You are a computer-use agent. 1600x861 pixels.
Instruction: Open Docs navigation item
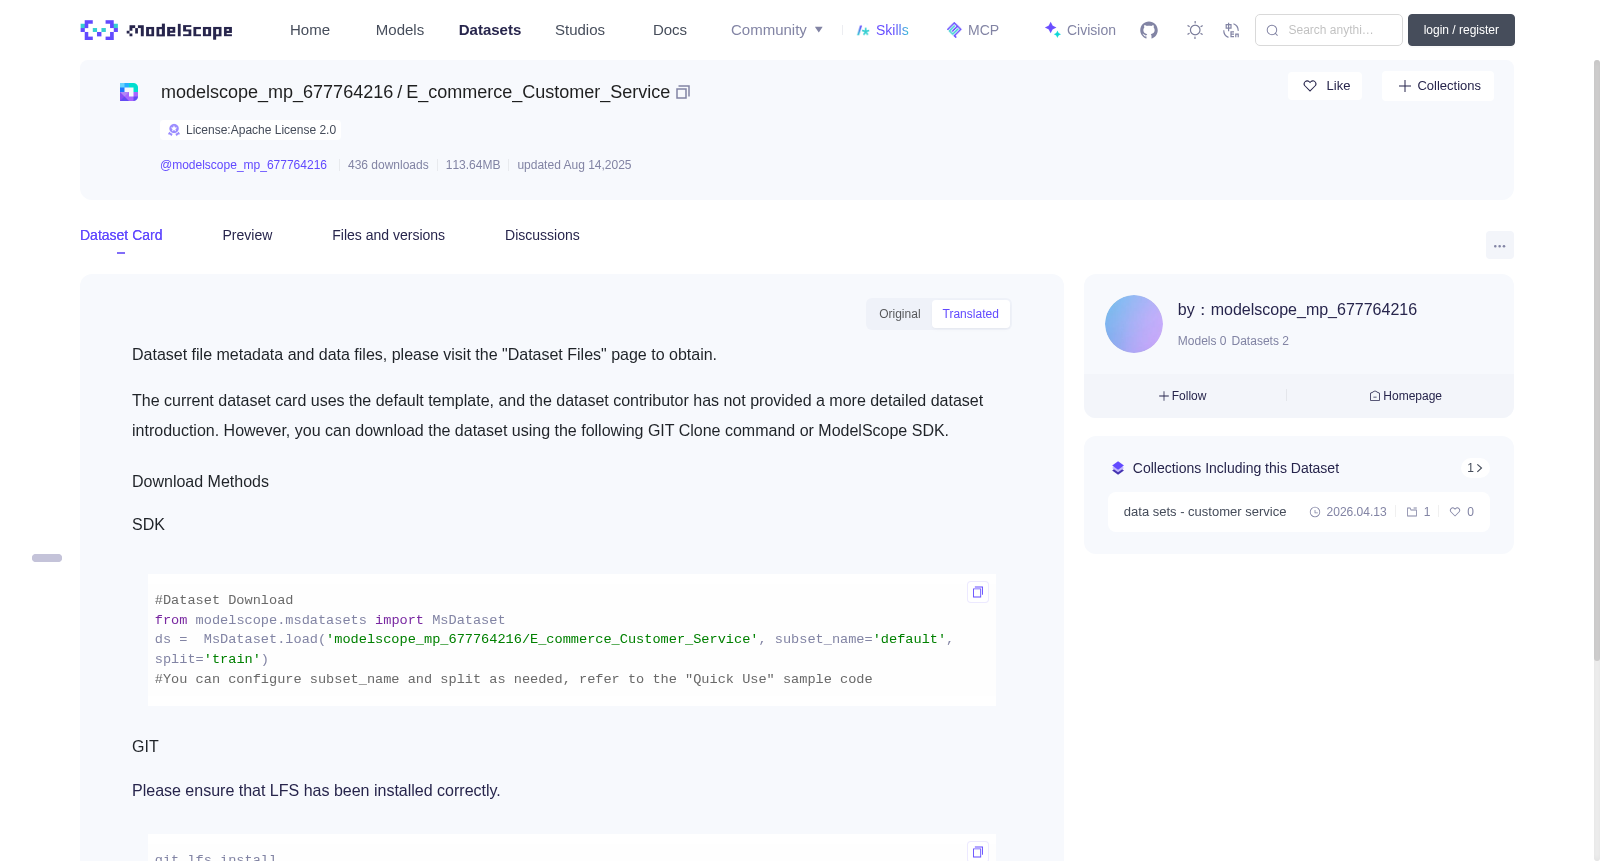coord(670,30)
